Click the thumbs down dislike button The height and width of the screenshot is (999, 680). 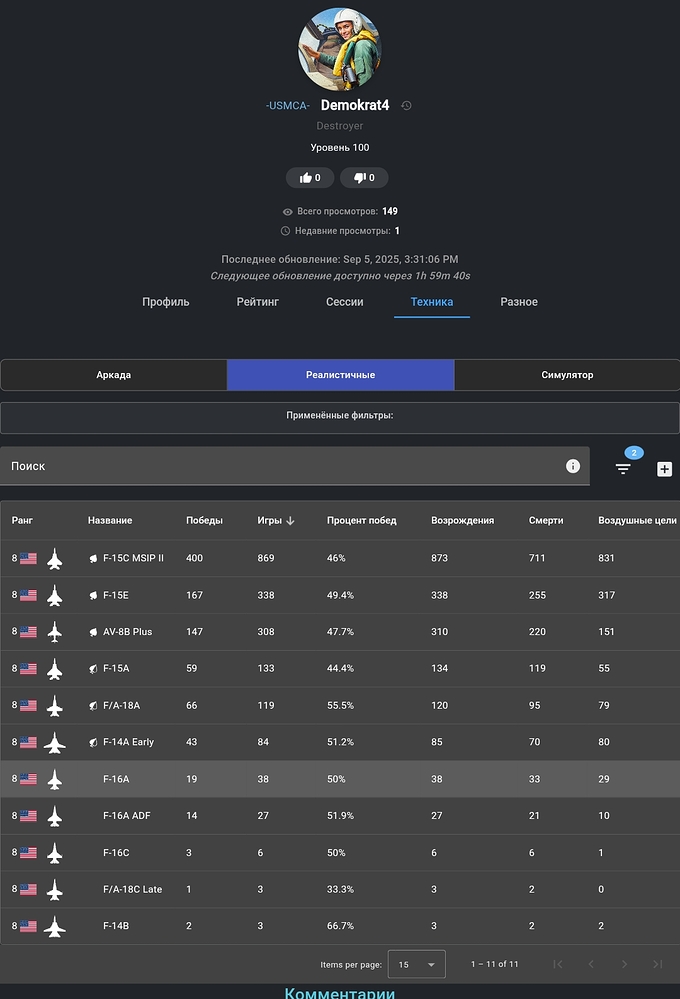364,178
